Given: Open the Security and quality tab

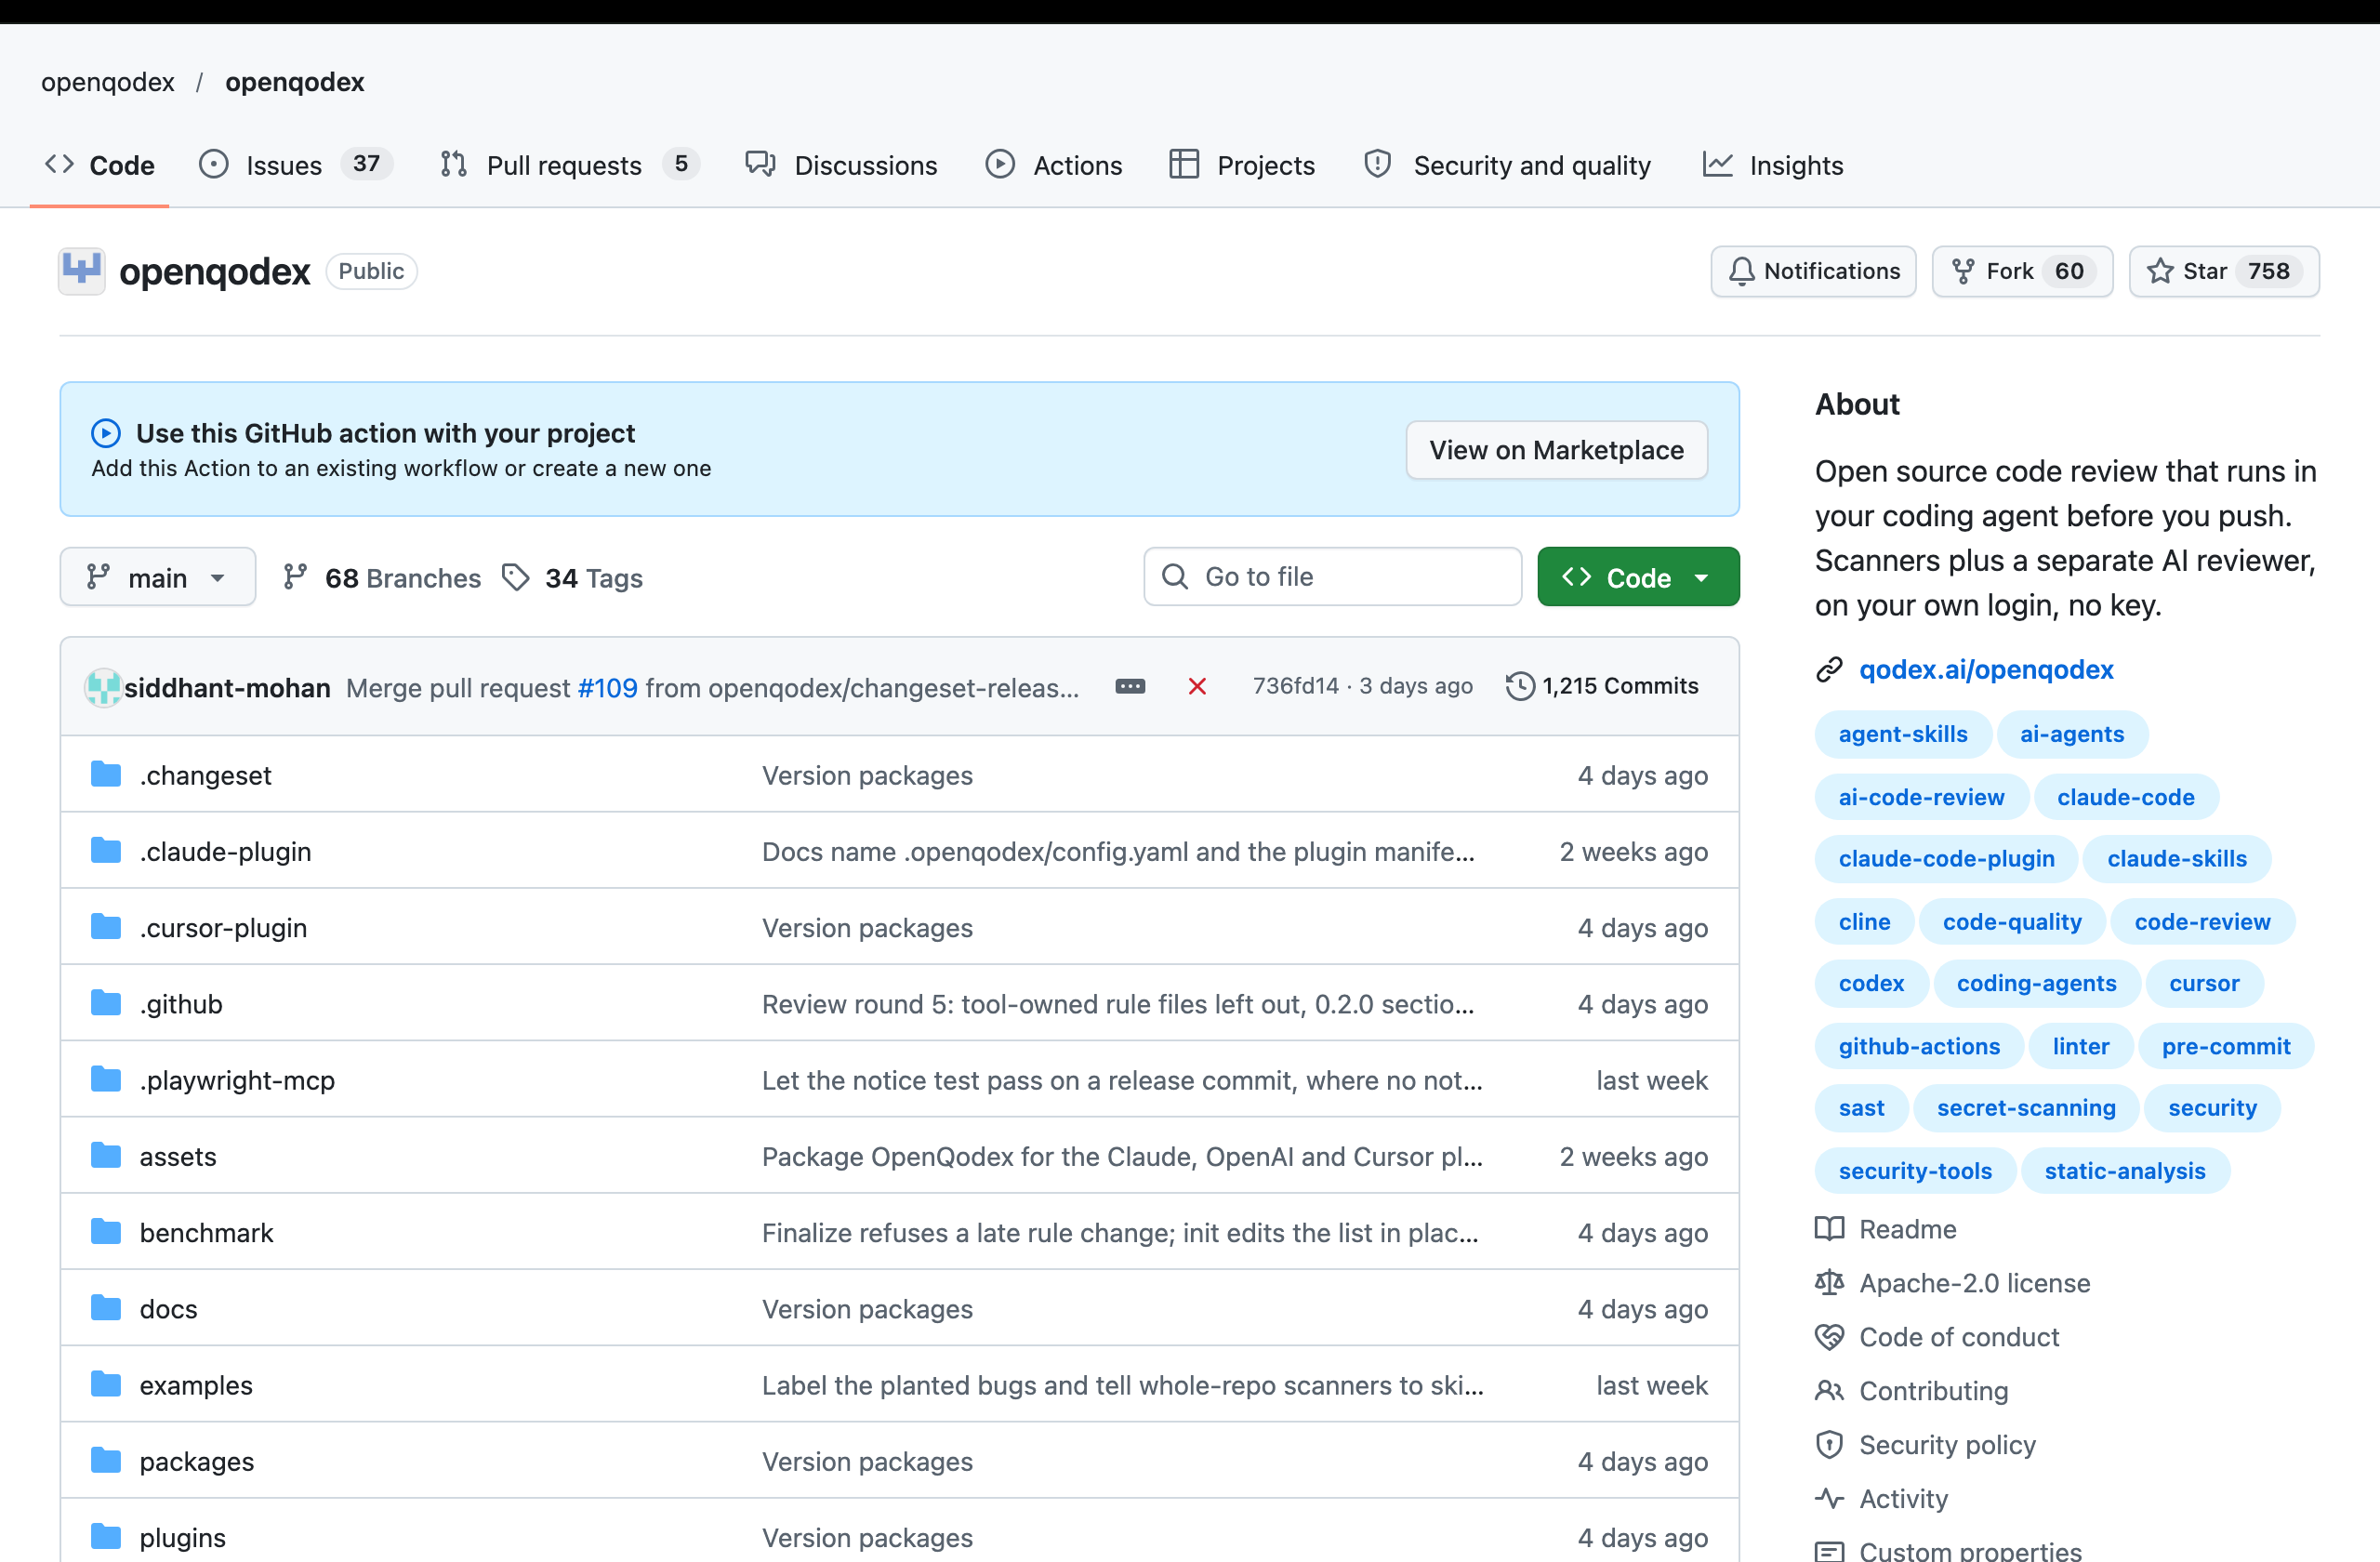Looking at the screenshot, I should point(1507,165).
